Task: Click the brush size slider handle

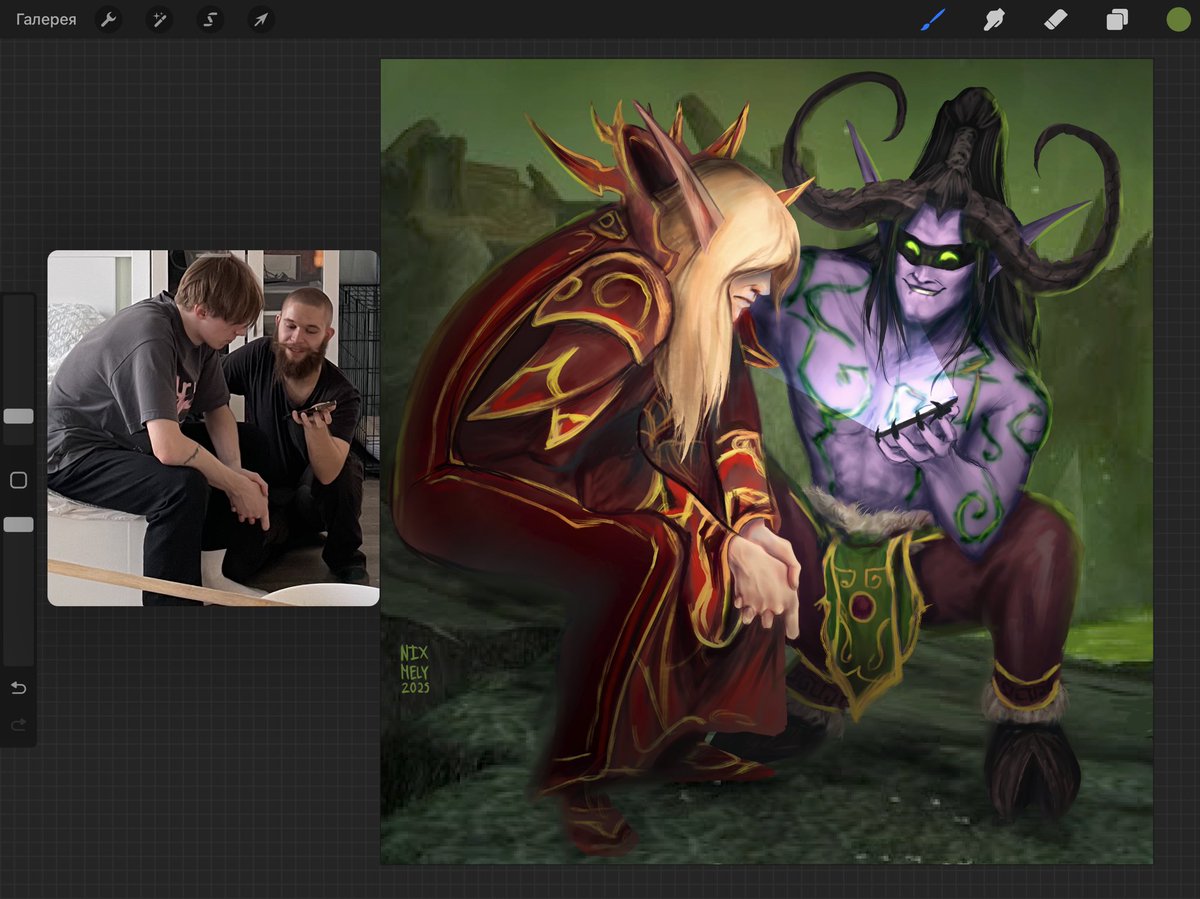Action: tap(18, 416)
